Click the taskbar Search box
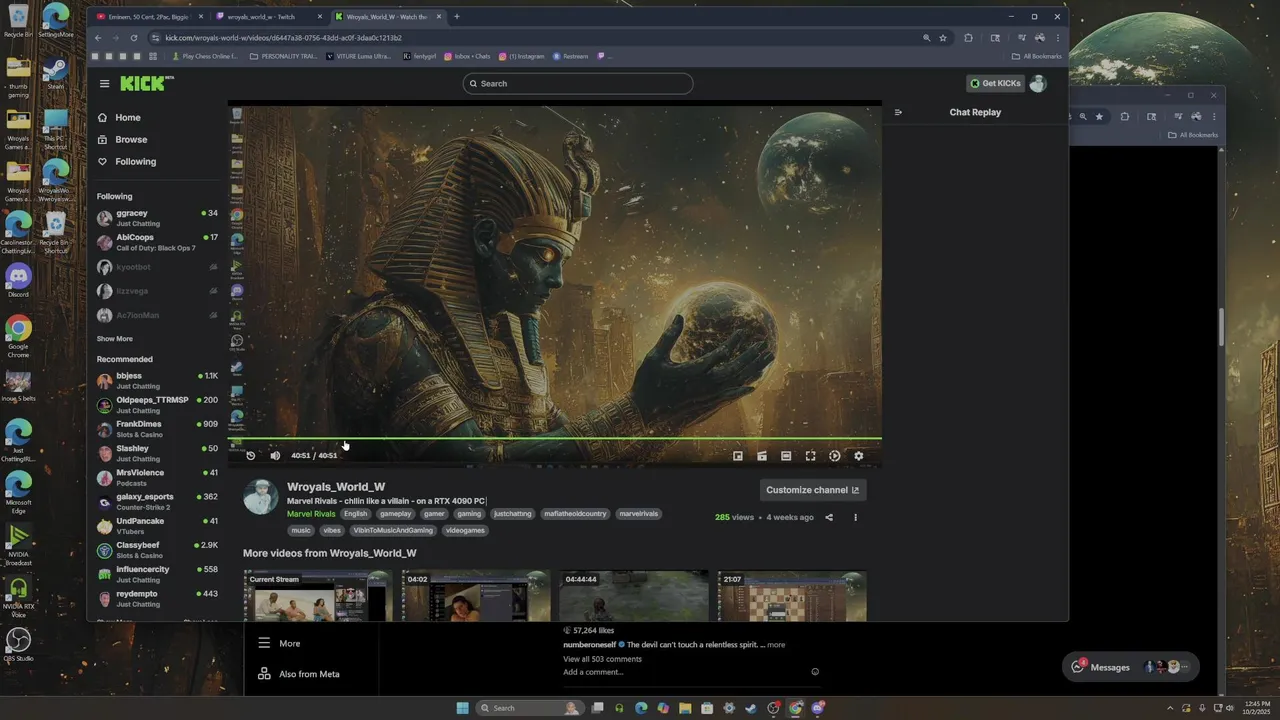 coord(530,708)
